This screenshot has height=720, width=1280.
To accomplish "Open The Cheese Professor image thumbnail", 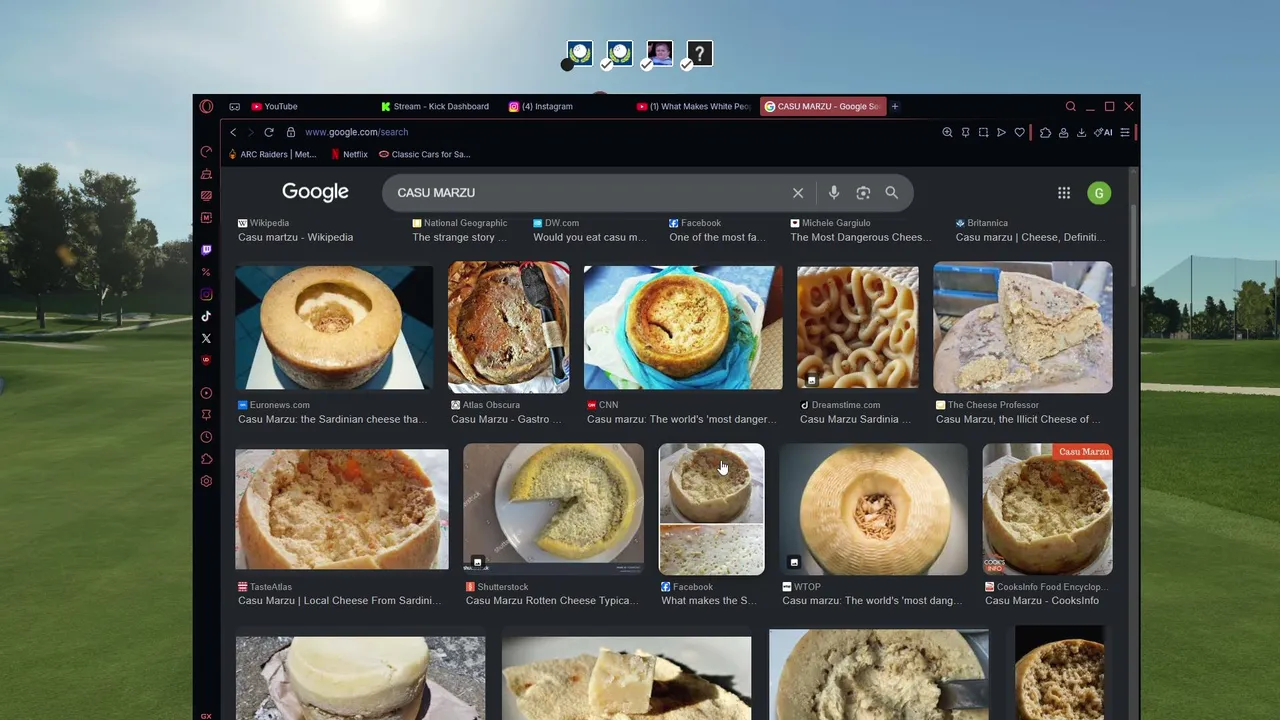I will pyautogui.click(x=1022, y=327).
